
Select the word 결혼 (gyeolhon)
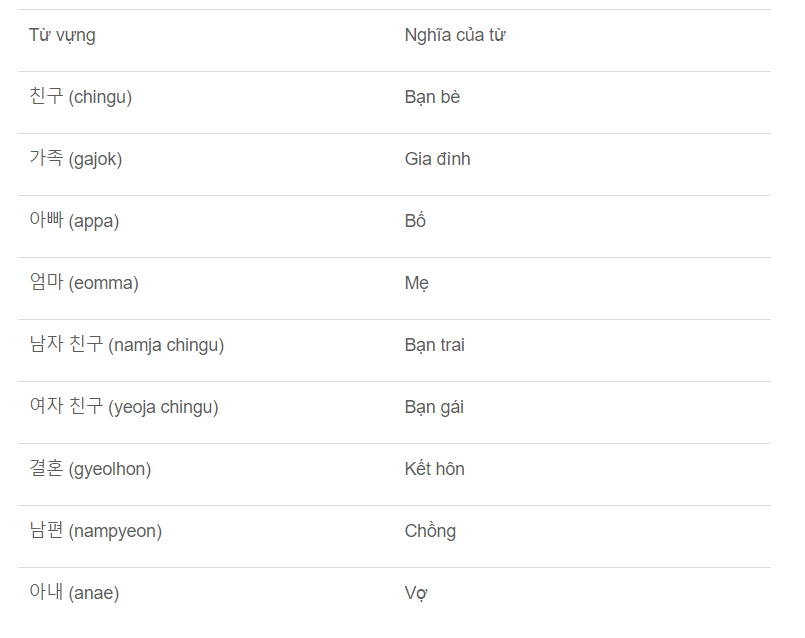[90, 469]
